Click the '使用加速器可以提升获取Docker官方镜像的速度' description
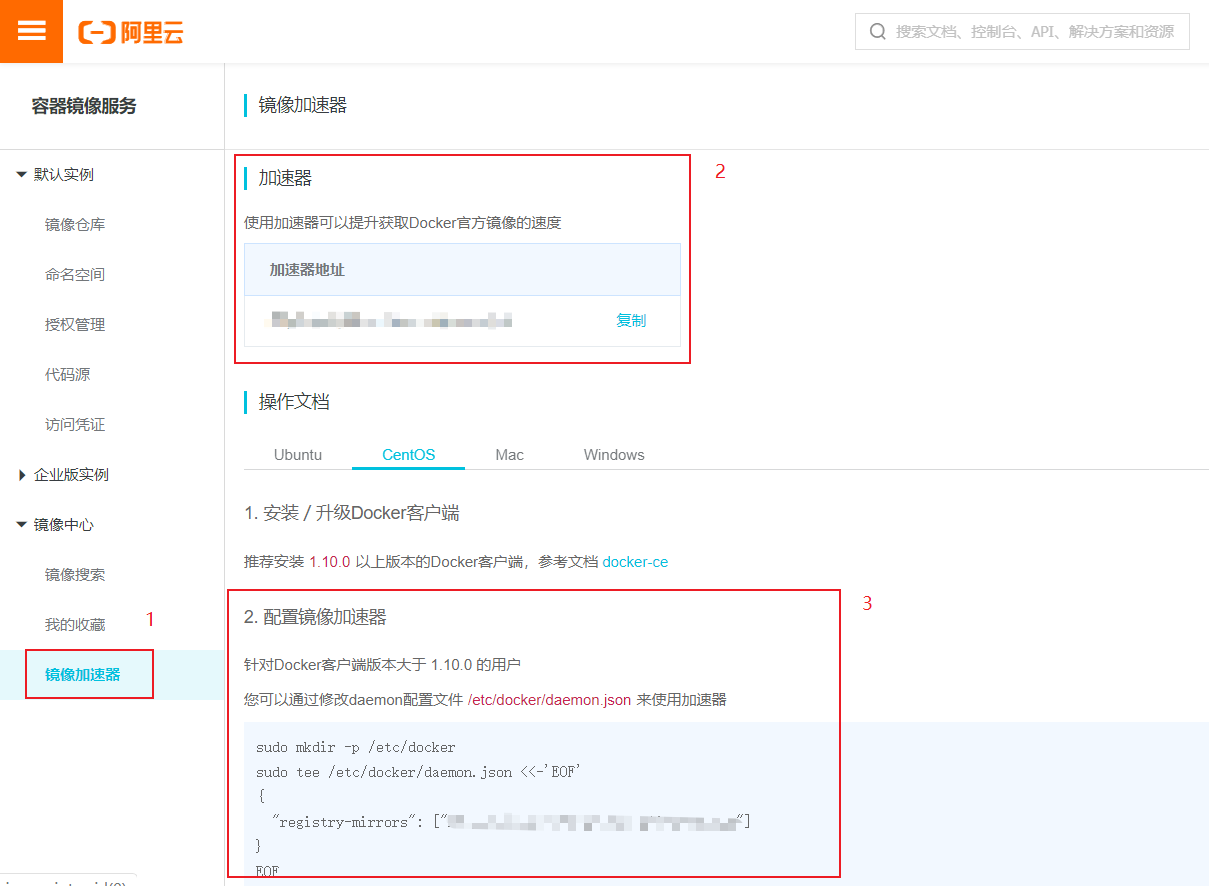Image resolution: width=1209 pixels, height=886 pixels. click(x=403, y=223)
